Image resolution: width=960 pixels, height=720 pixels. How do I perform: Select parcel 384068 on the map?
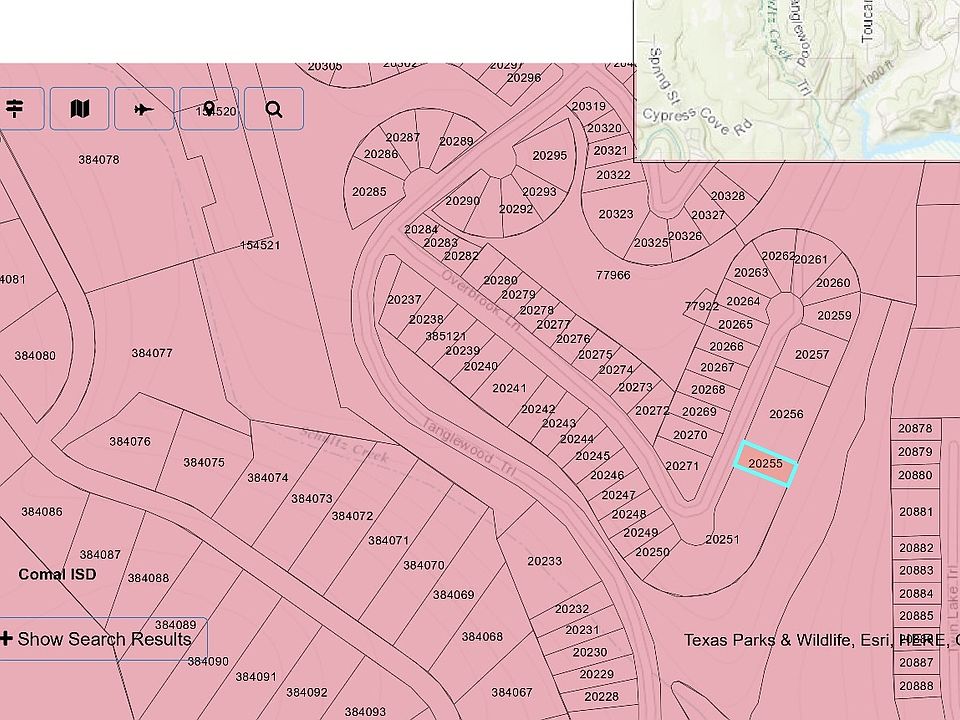(x=482, y=637)
